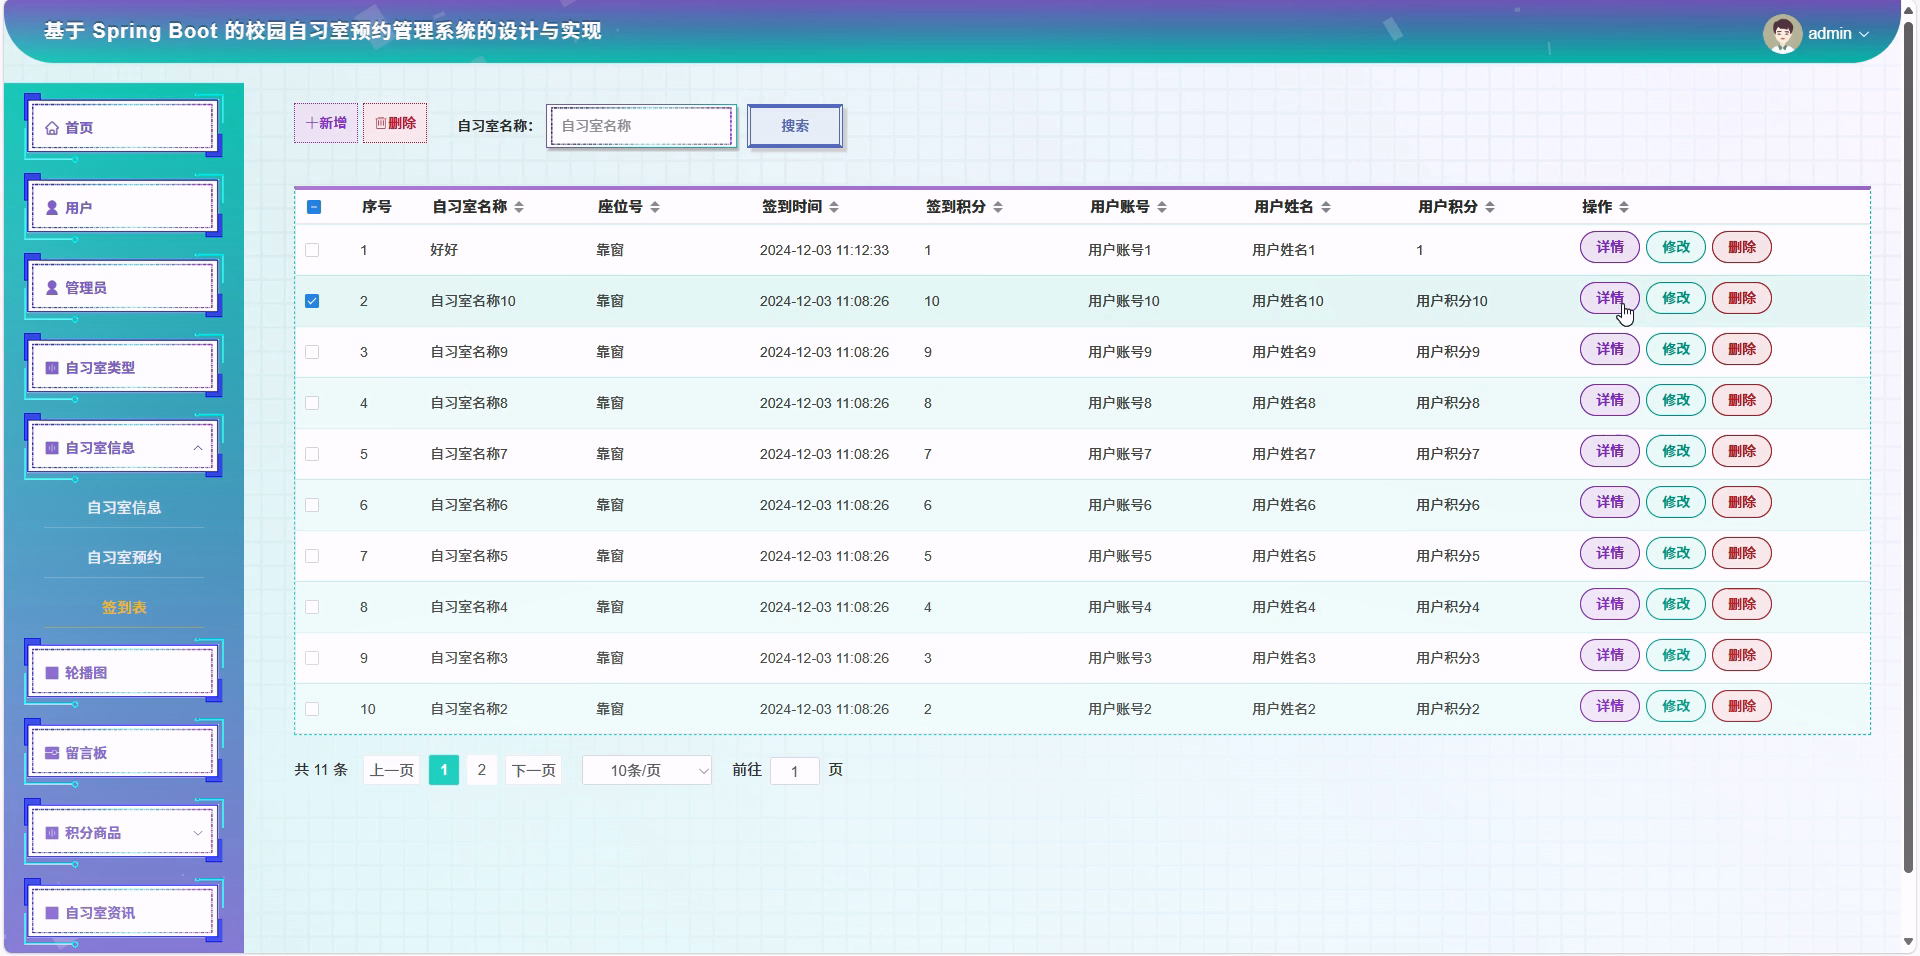Open the 自习室类型 menu item
The height and width of the screenshot is (956, 1920).
click(123, 367)
